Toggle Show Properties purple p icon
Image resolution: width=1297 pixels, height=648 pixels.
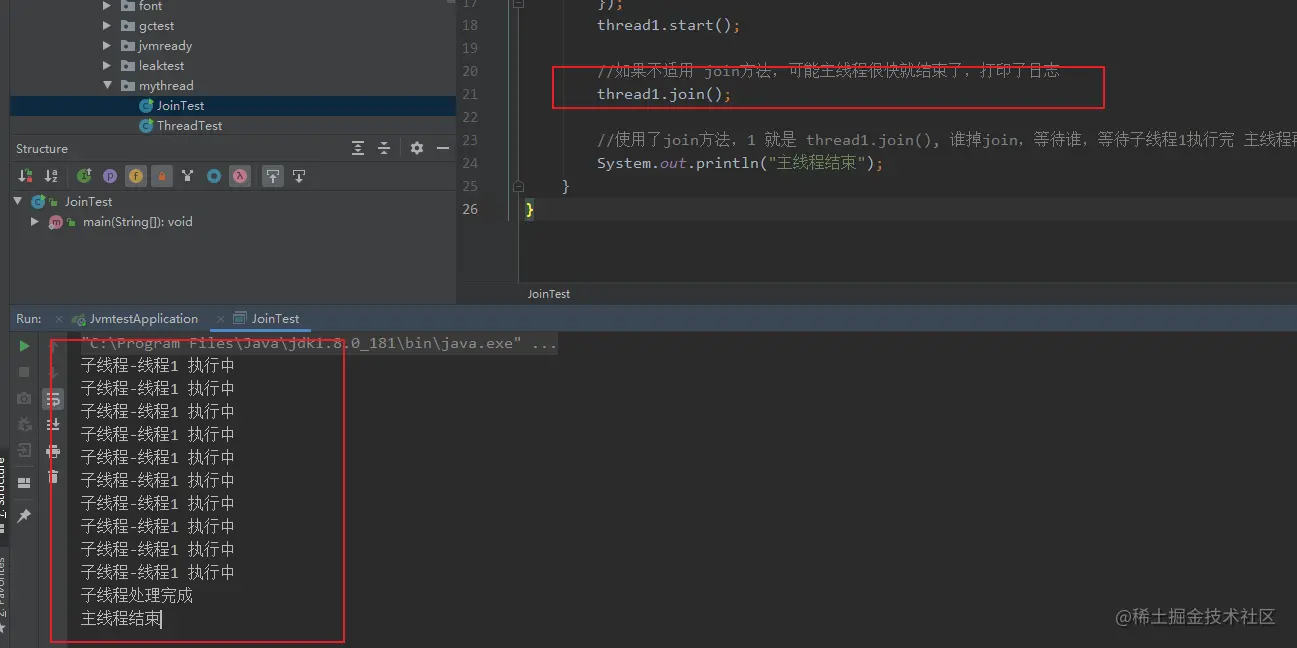pos(110,176)
